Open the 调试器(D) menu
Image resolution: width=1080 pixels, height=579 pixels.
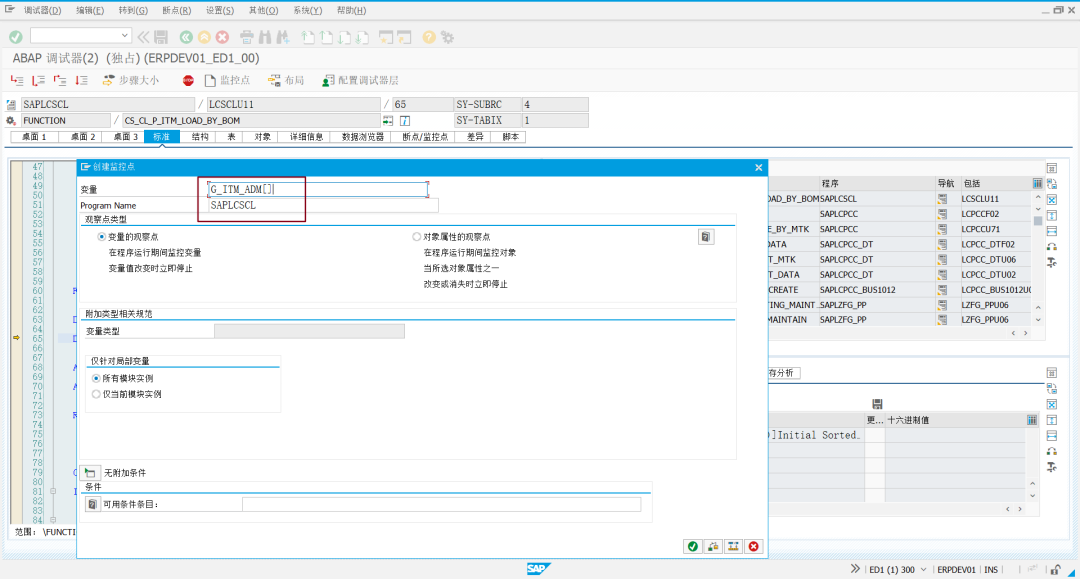click(42, 10)
